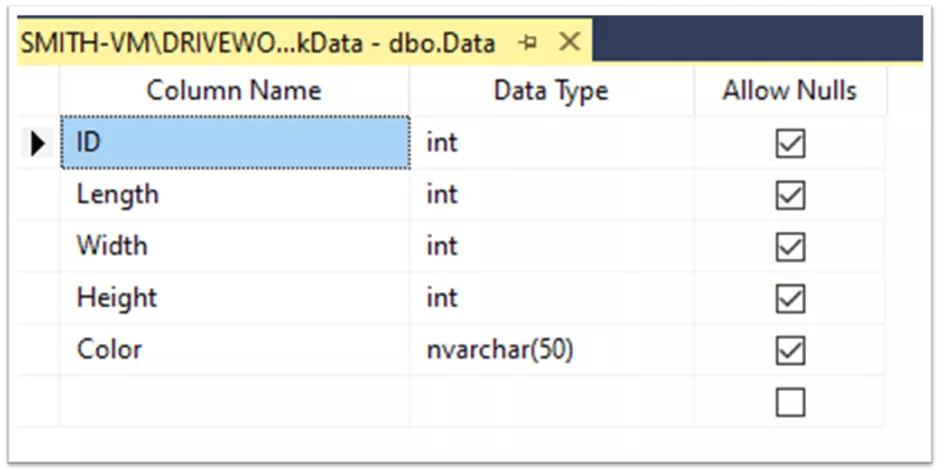940x473 pixels.
Task: Click the Allow Nulls column header
Action: click(x=790, y=91)
